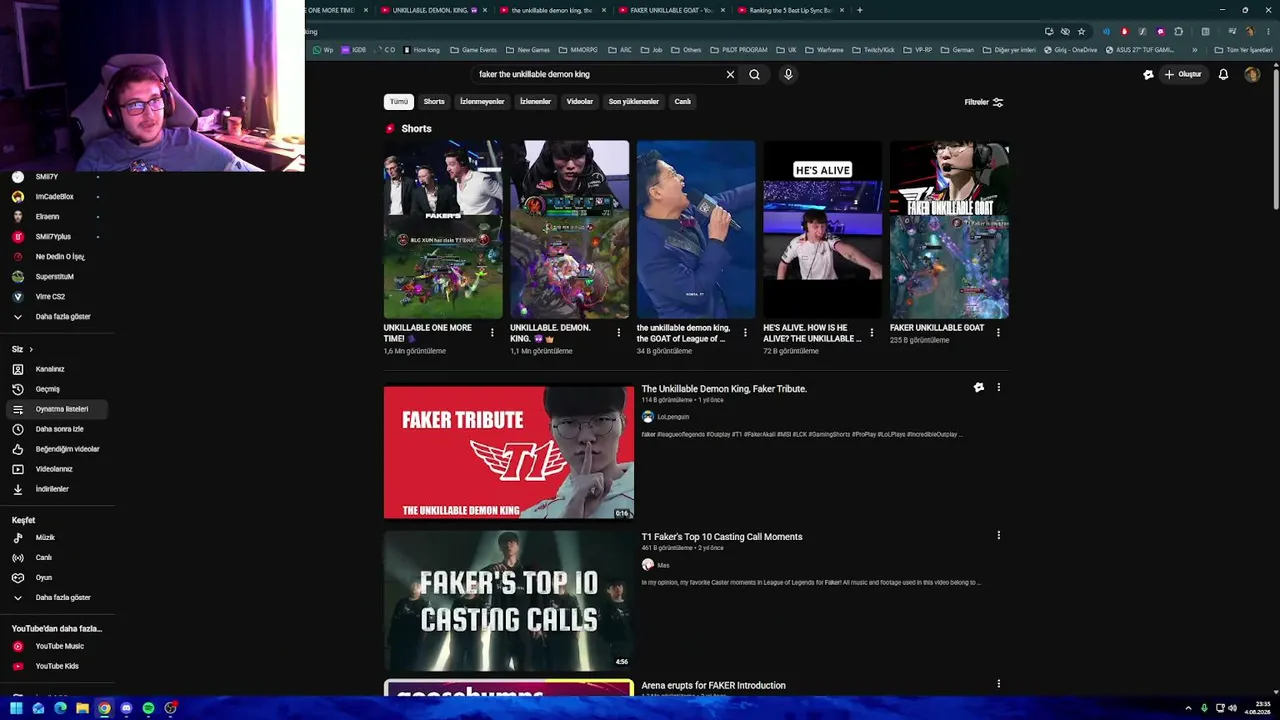Open the Game Events bookmark folder
The width and height of the screenshot is (1280, 720).
(x=473, y=50)
